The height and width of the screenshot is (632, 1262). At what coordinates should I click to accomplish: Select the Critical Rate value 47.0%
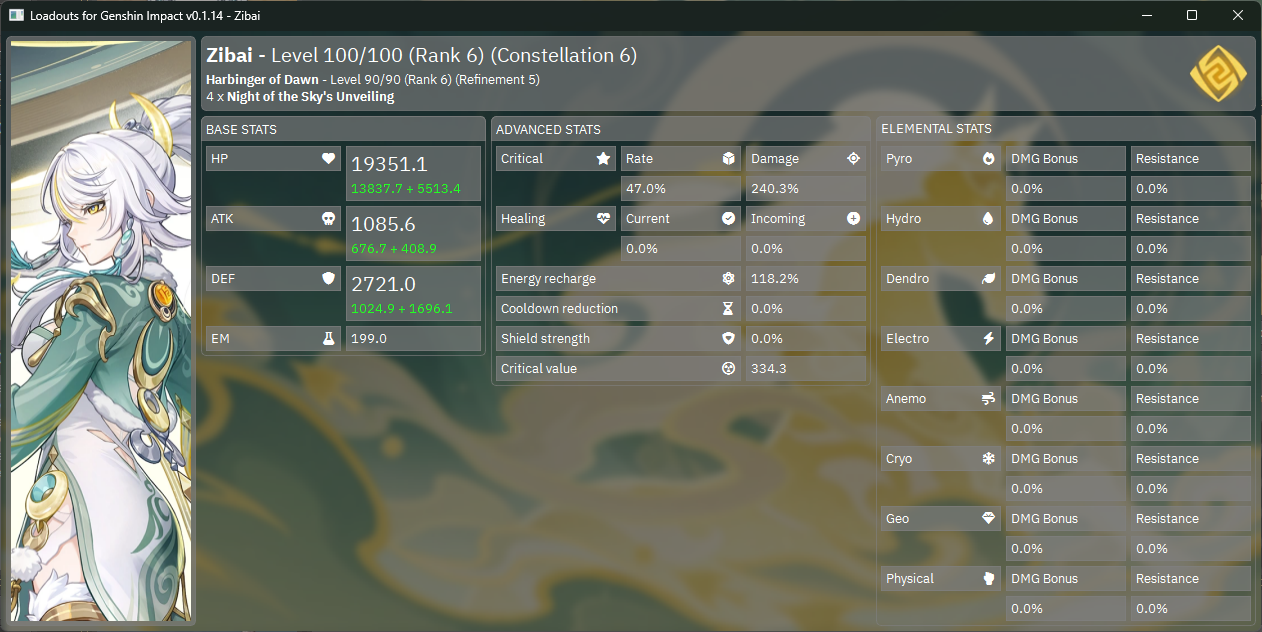tap(680, 189)
